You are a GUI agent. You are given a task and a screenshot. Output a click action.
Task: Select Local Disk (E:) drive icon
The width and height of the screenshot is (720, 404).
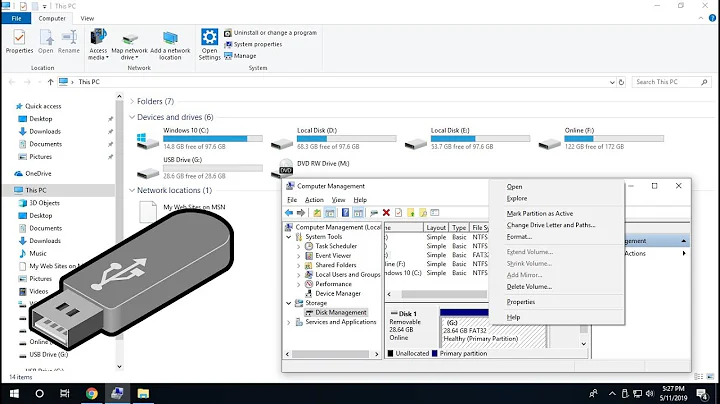tap(416, 143)
